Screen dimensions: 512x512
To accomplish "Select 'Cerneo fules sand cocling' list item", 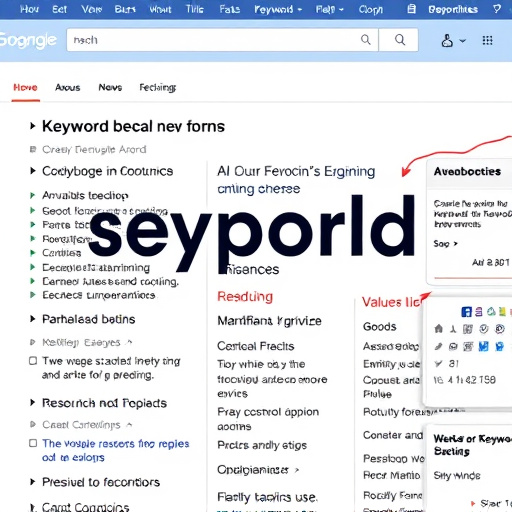I will 110,282.
